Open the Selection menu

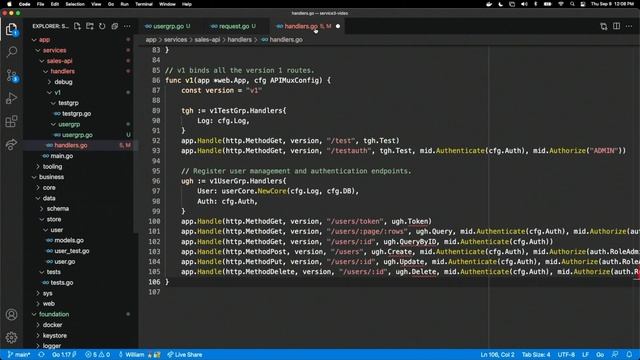pyautogui.click(x=75, y=4)
